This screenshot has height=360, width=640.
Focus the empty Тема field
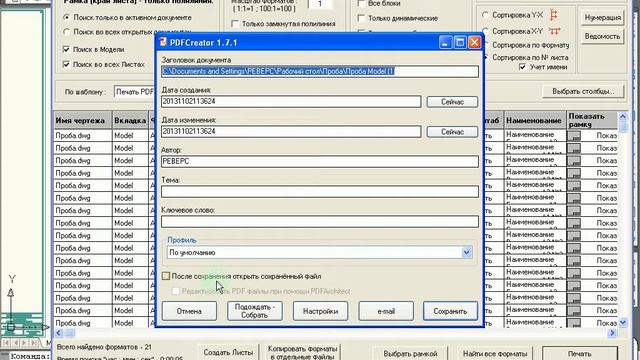[320, 191]
